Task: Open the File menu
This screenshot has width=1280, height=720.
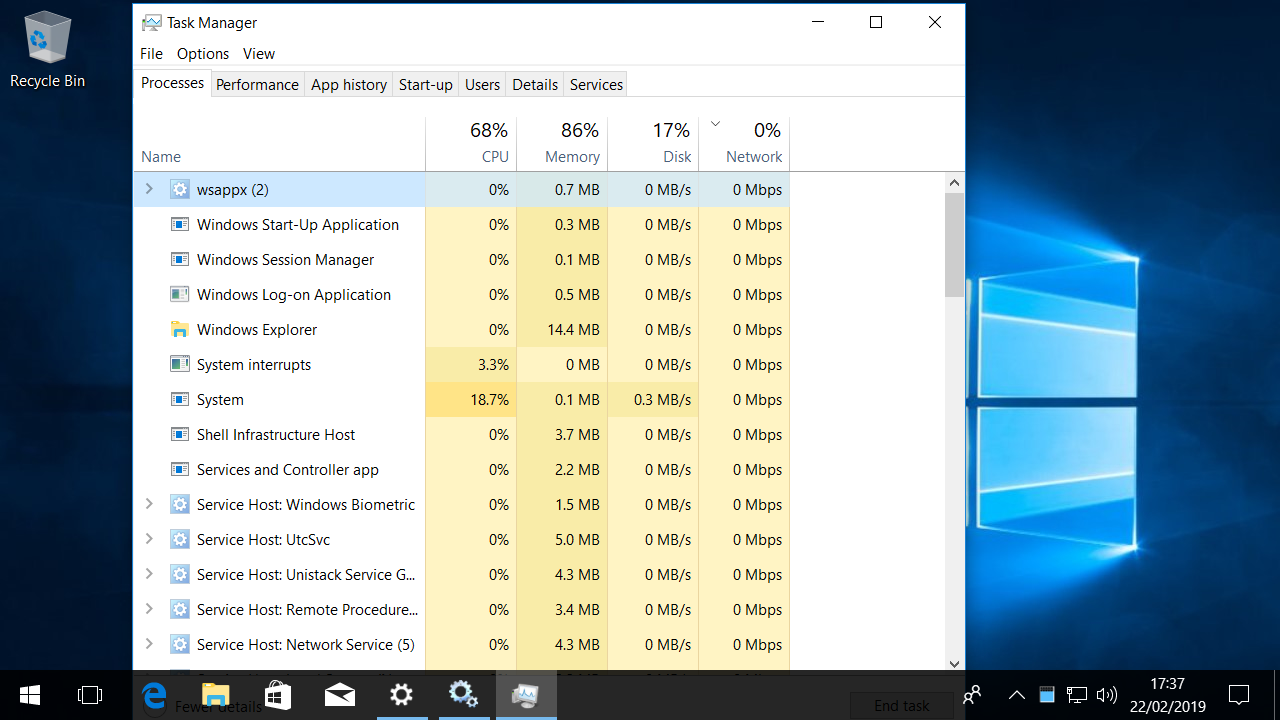Action: coord(151,54)
